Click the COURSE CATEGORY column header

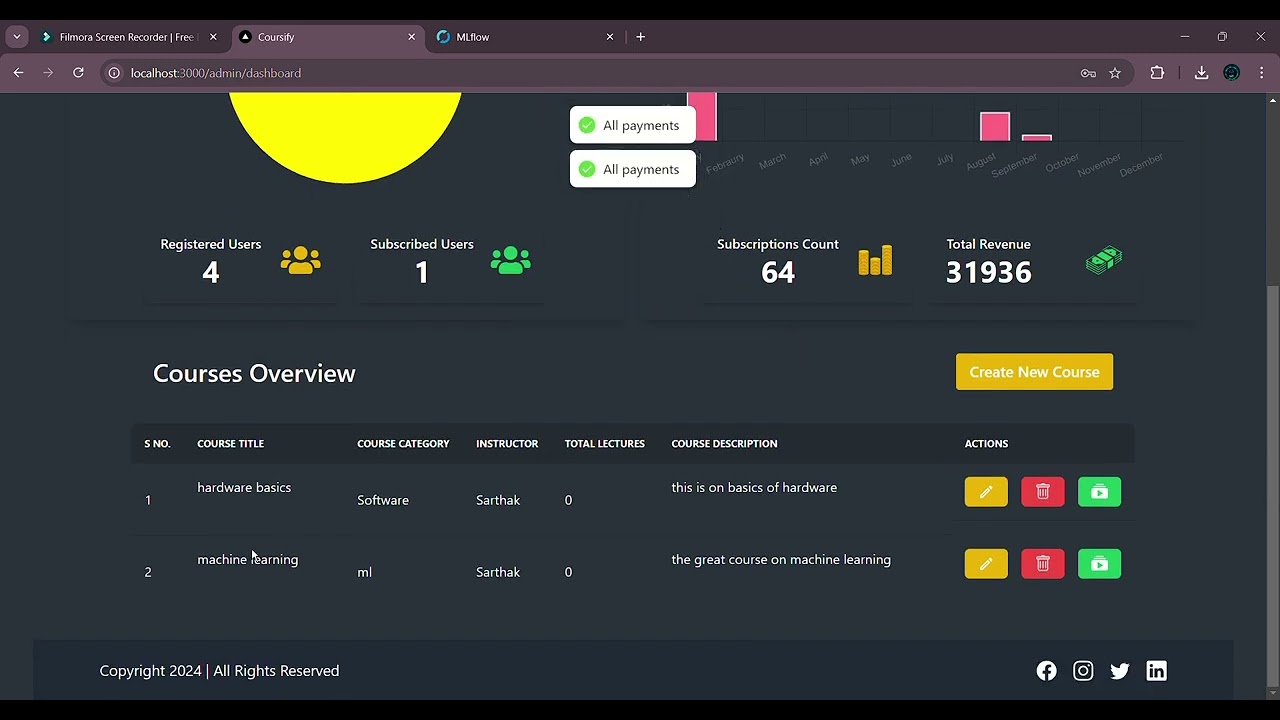(403, 444)
